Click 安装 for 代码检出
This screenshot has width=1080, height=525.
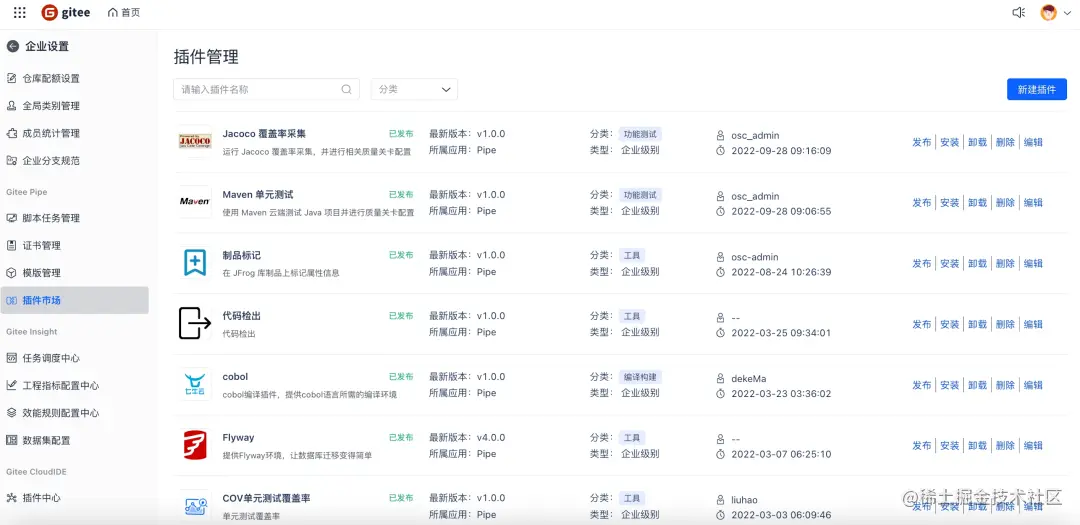pyautogui.click(x=950, y=324)
